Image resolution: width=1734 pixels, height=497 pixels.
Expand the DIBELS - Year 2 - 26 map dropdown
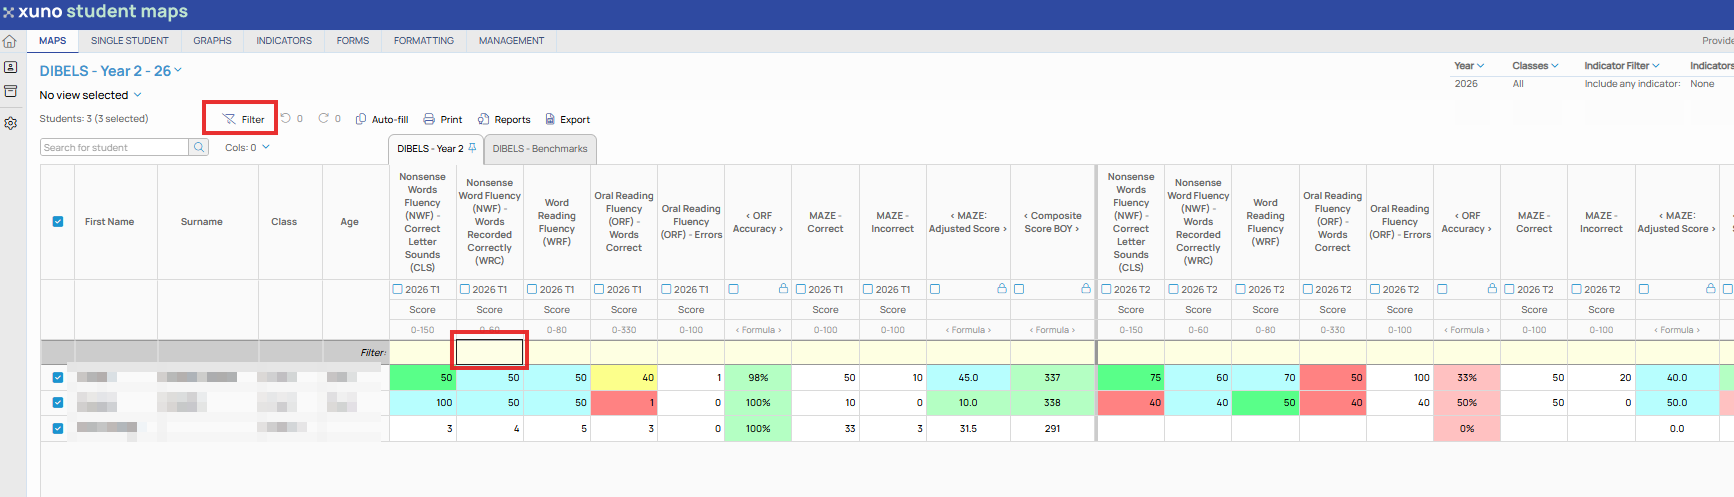178,70
